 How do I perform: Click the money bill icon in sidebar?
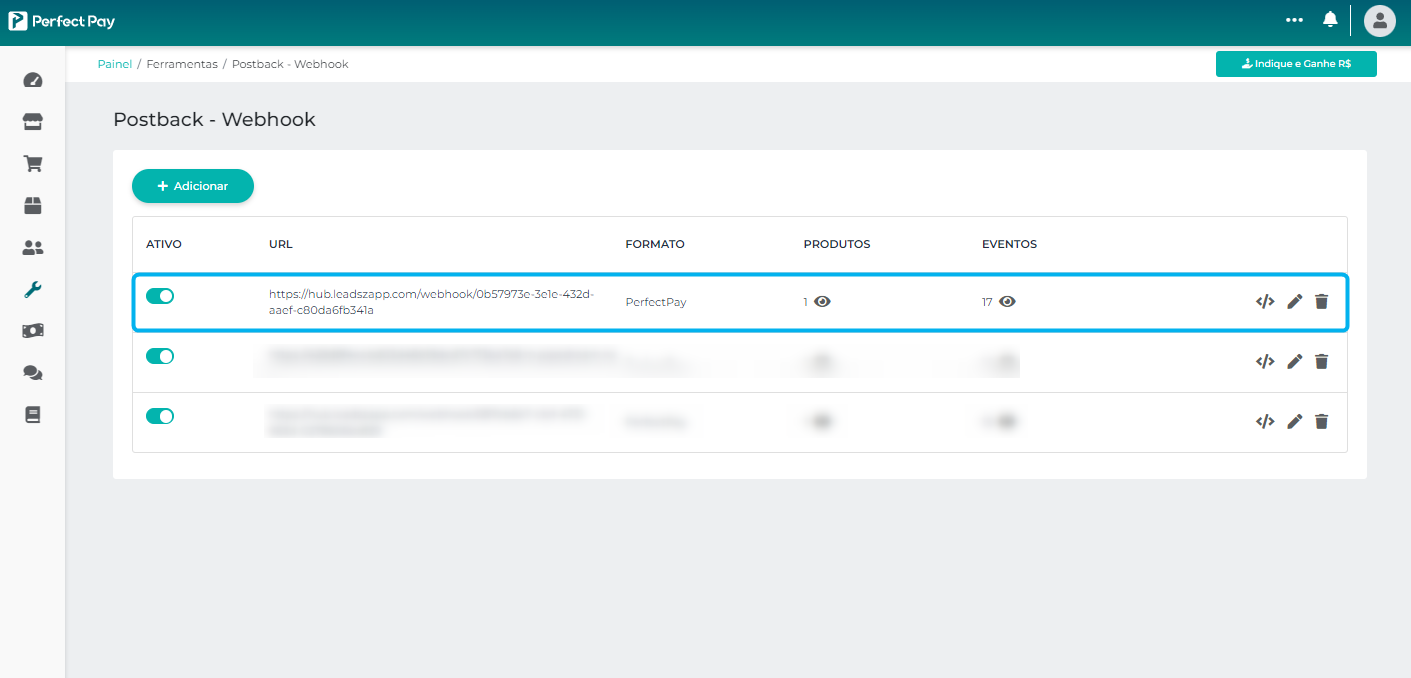(x=33, y=331)
